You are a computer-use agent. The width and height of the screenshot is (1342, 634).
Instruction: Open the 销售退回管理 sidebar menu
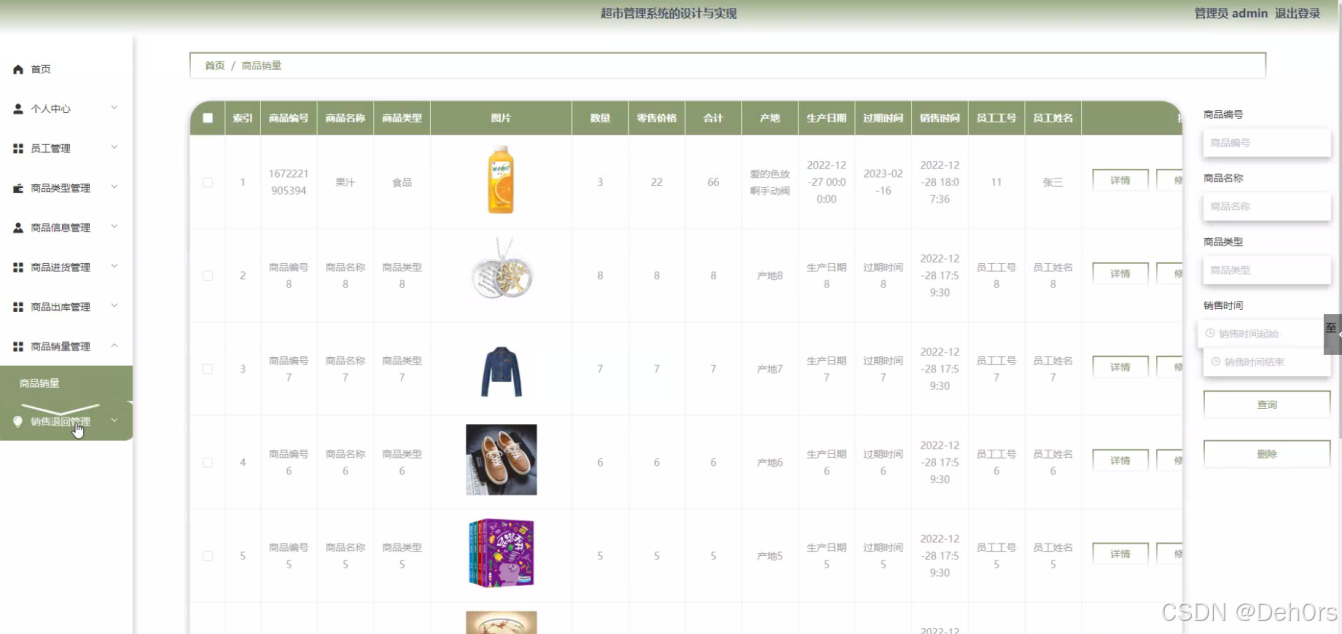pyautogui.click(x=66, y=422)
